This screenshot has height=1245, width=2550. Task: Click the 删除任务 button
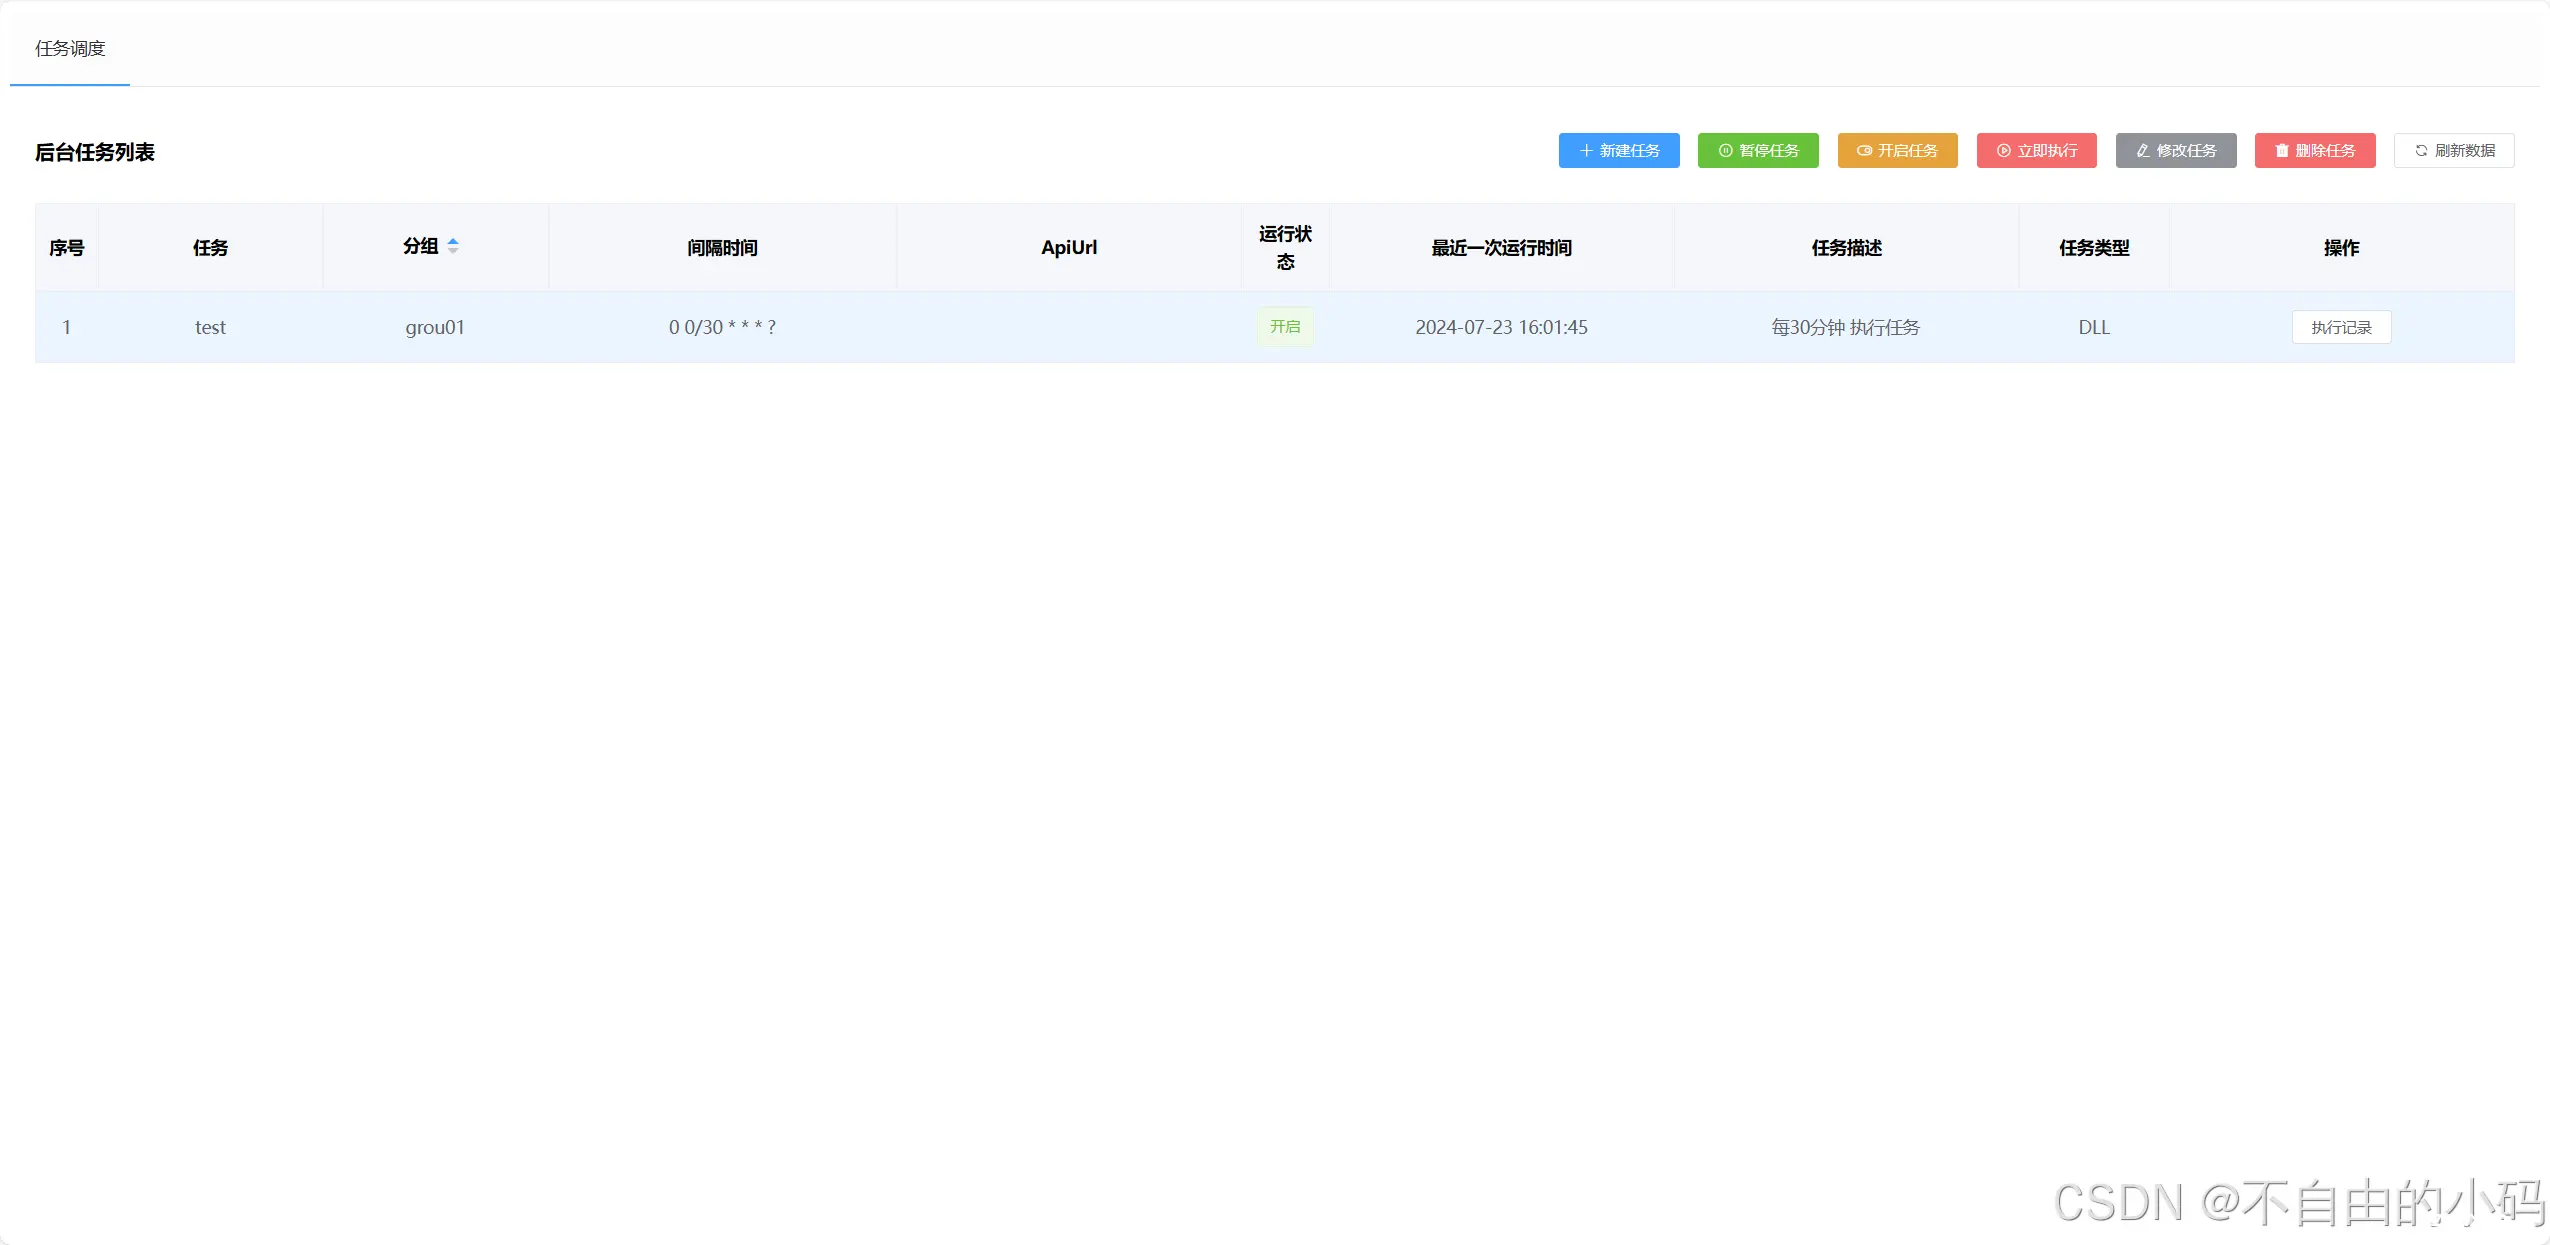tap(2315, 151)
